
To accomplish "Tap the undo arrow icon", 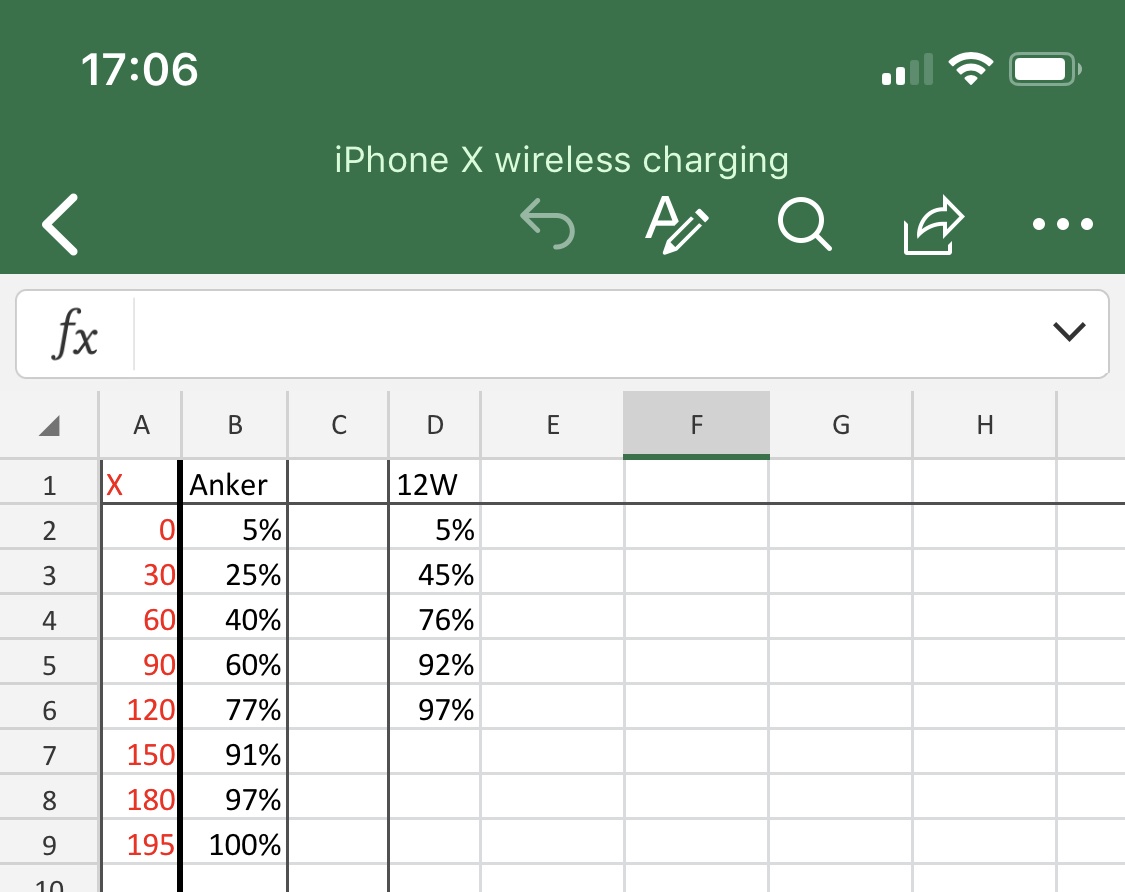I will pyautogui.click(x=548, y=223).
